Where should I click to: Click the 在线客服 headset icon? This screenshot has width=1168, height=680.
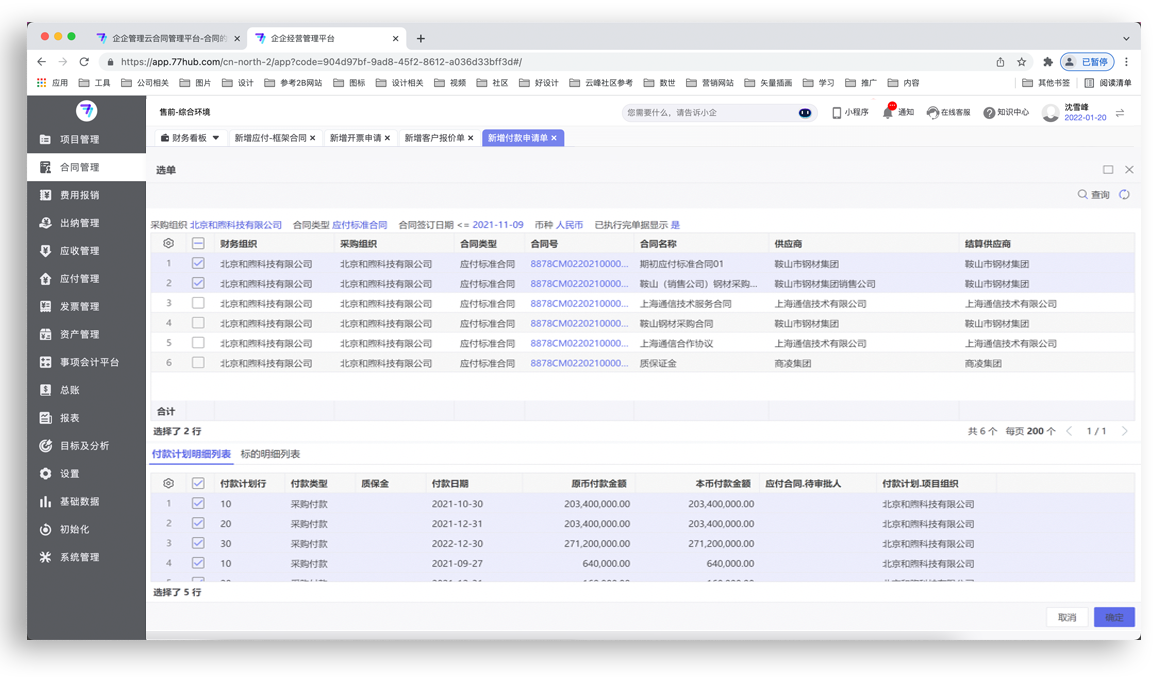(x=932, y=113)
